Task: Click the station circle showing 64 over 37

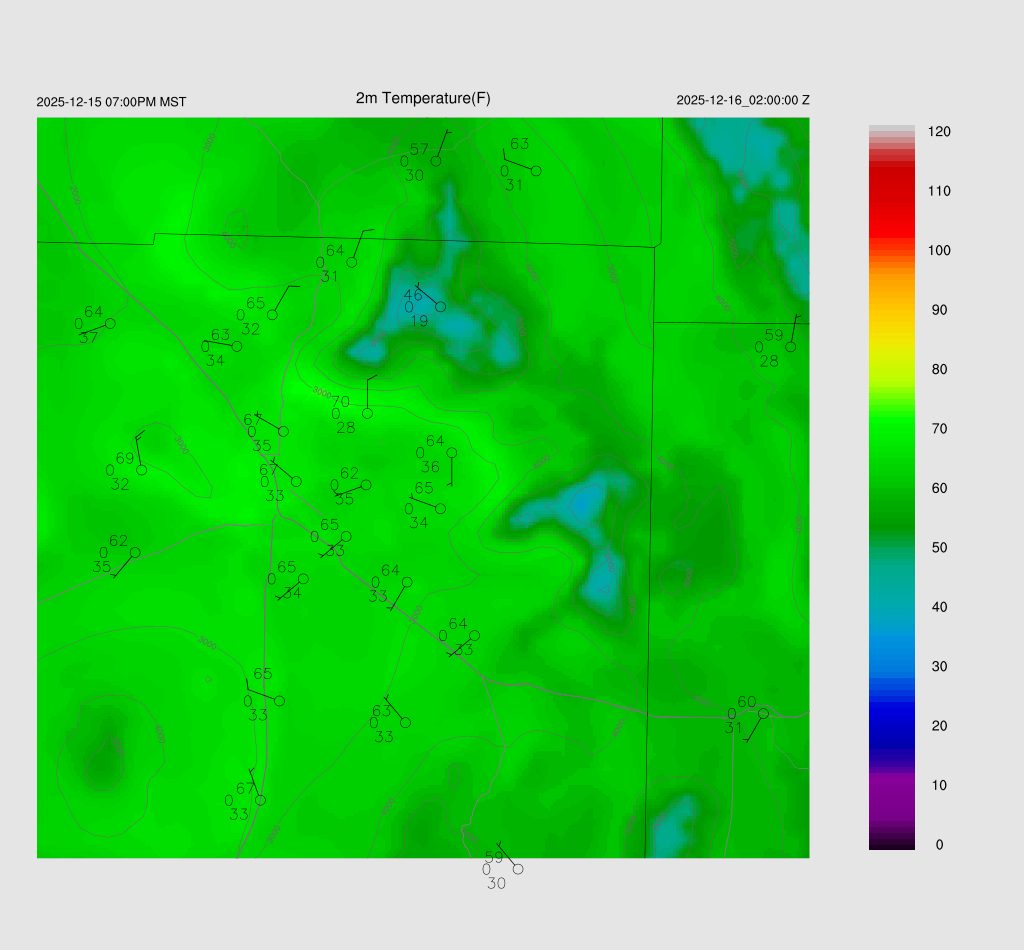Action: (x=110, y=323)
